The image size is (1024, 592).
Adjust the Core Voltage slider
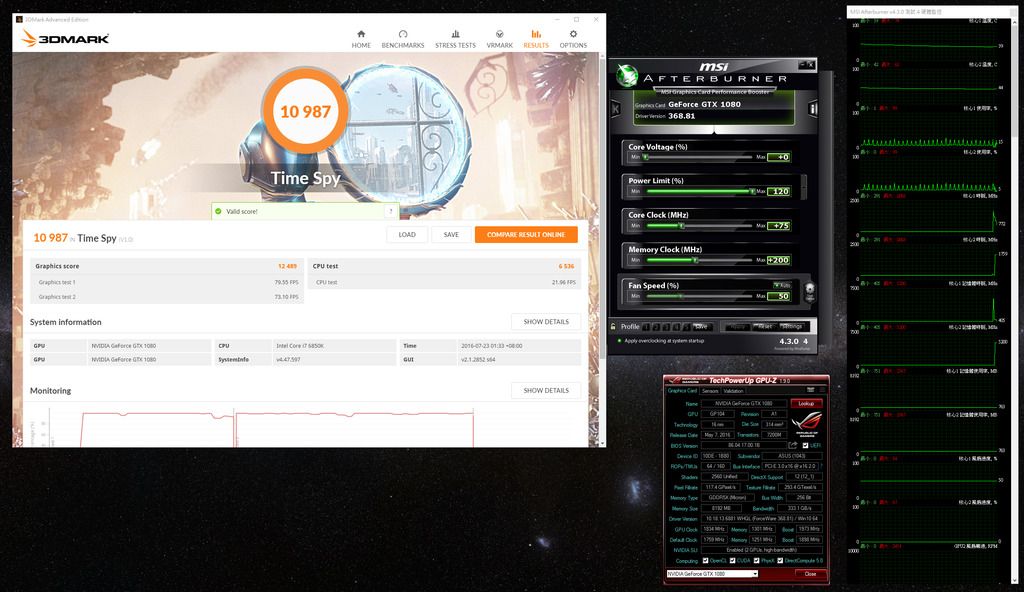[698, 157]
